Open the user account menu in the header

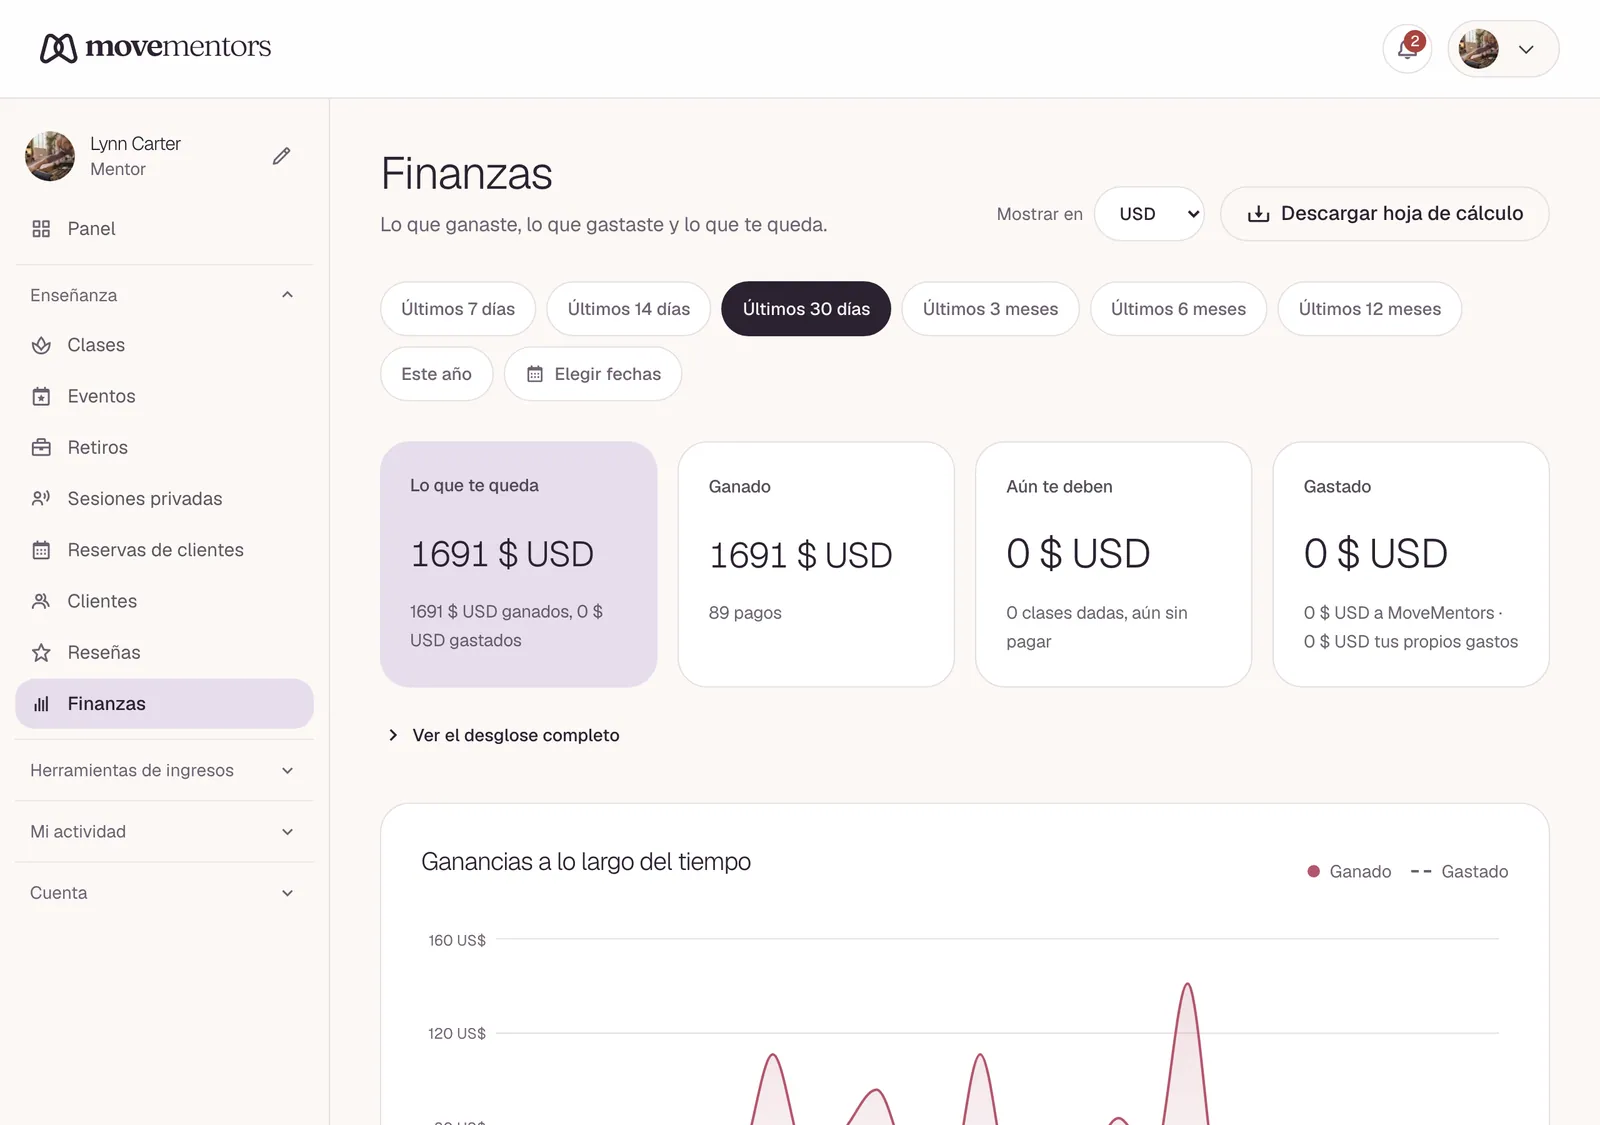point(1503,49)
